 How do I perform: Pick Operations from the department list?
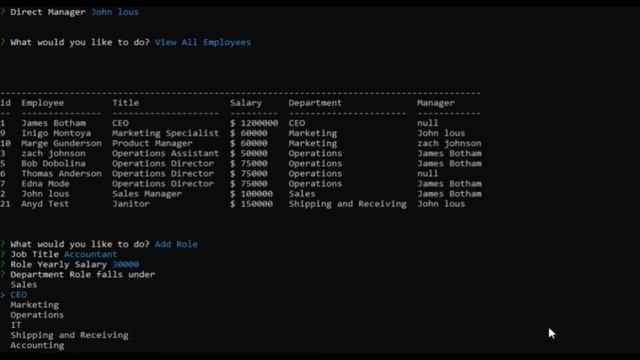(37, 315)
